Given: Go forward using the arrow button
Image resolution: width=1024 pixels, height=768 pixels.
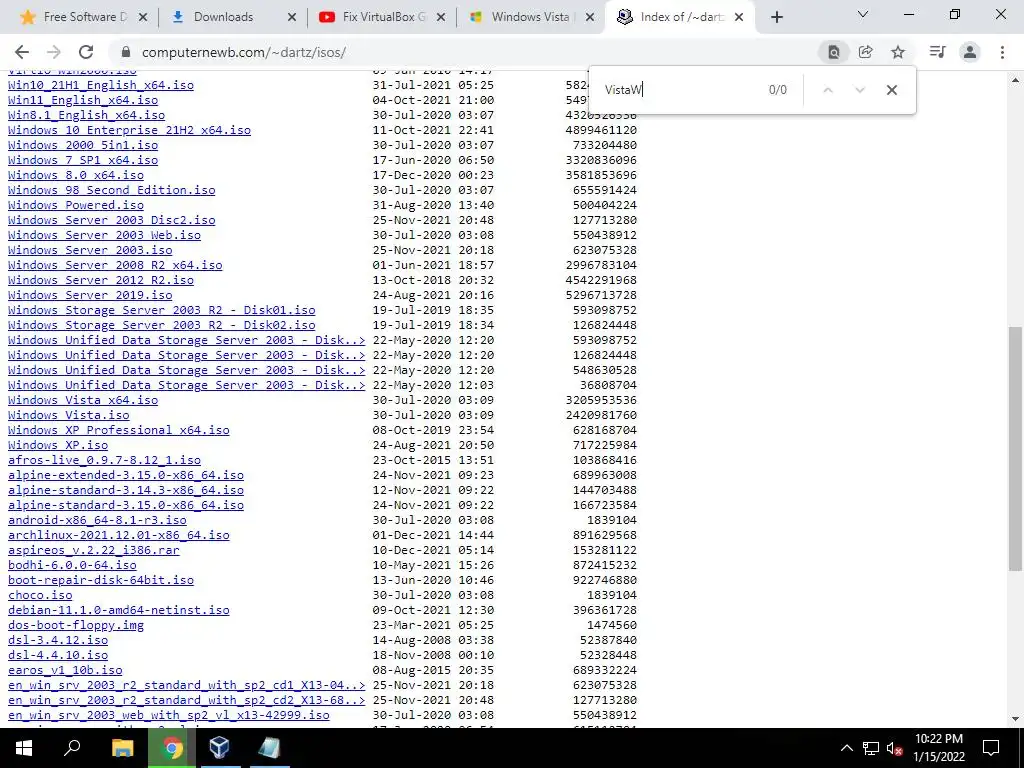Looking at the screenshot, I should click(x=54, y=52).
